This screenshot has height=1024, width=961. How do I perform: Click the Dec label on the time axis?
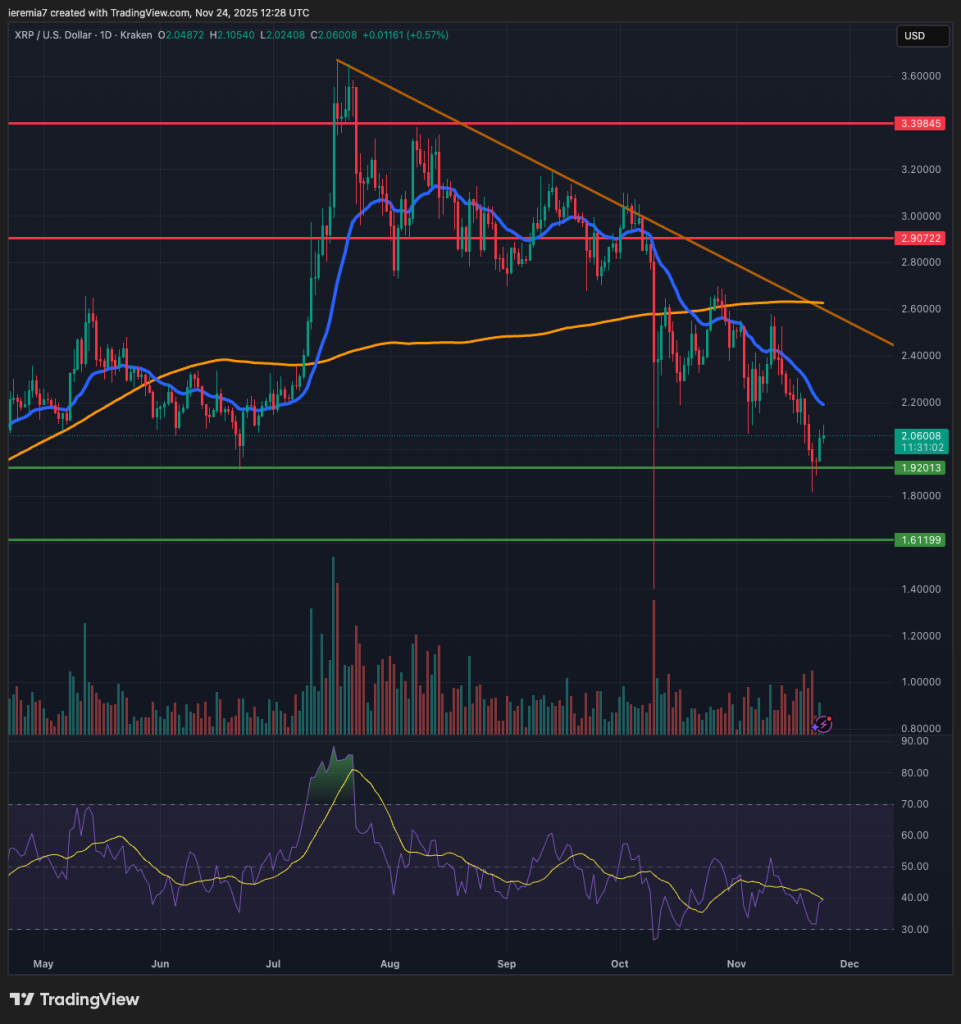[848, 963]
